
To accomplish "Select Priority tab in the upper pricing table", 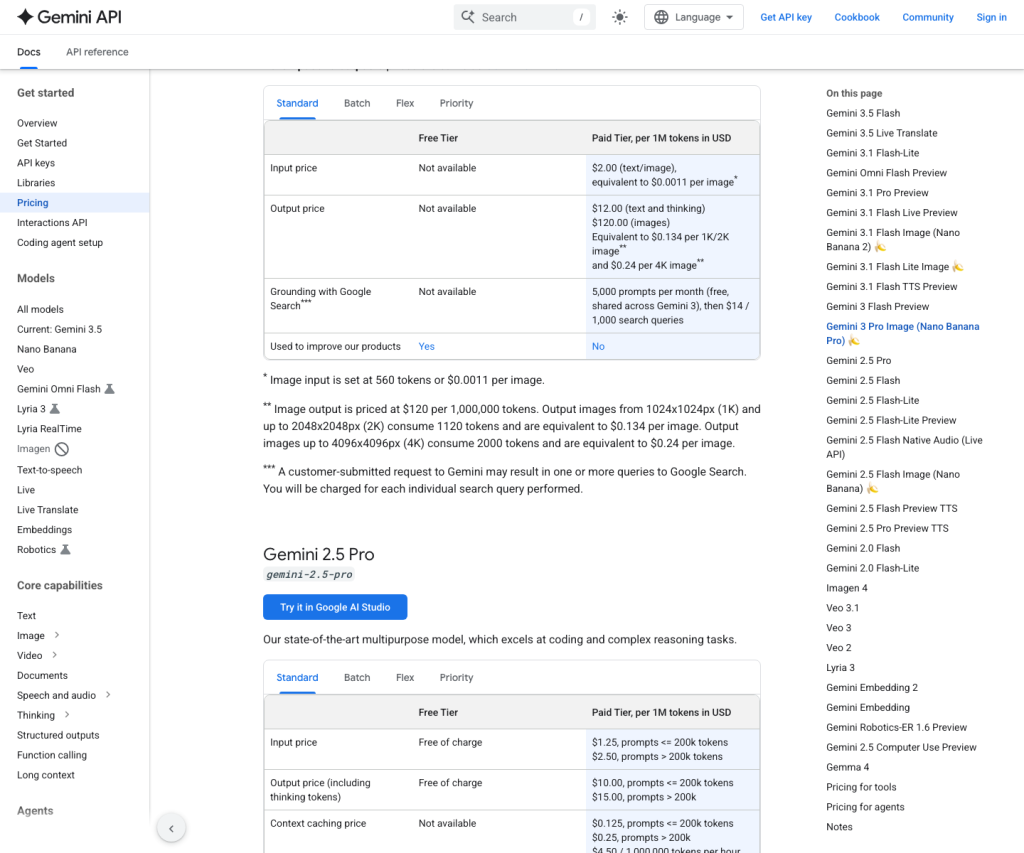I will point(456,103).
